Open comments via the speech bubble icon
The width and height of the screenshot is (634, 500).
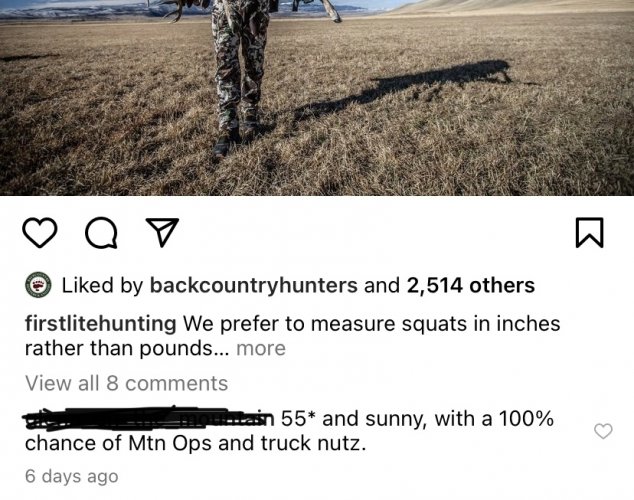click(99, 233)
